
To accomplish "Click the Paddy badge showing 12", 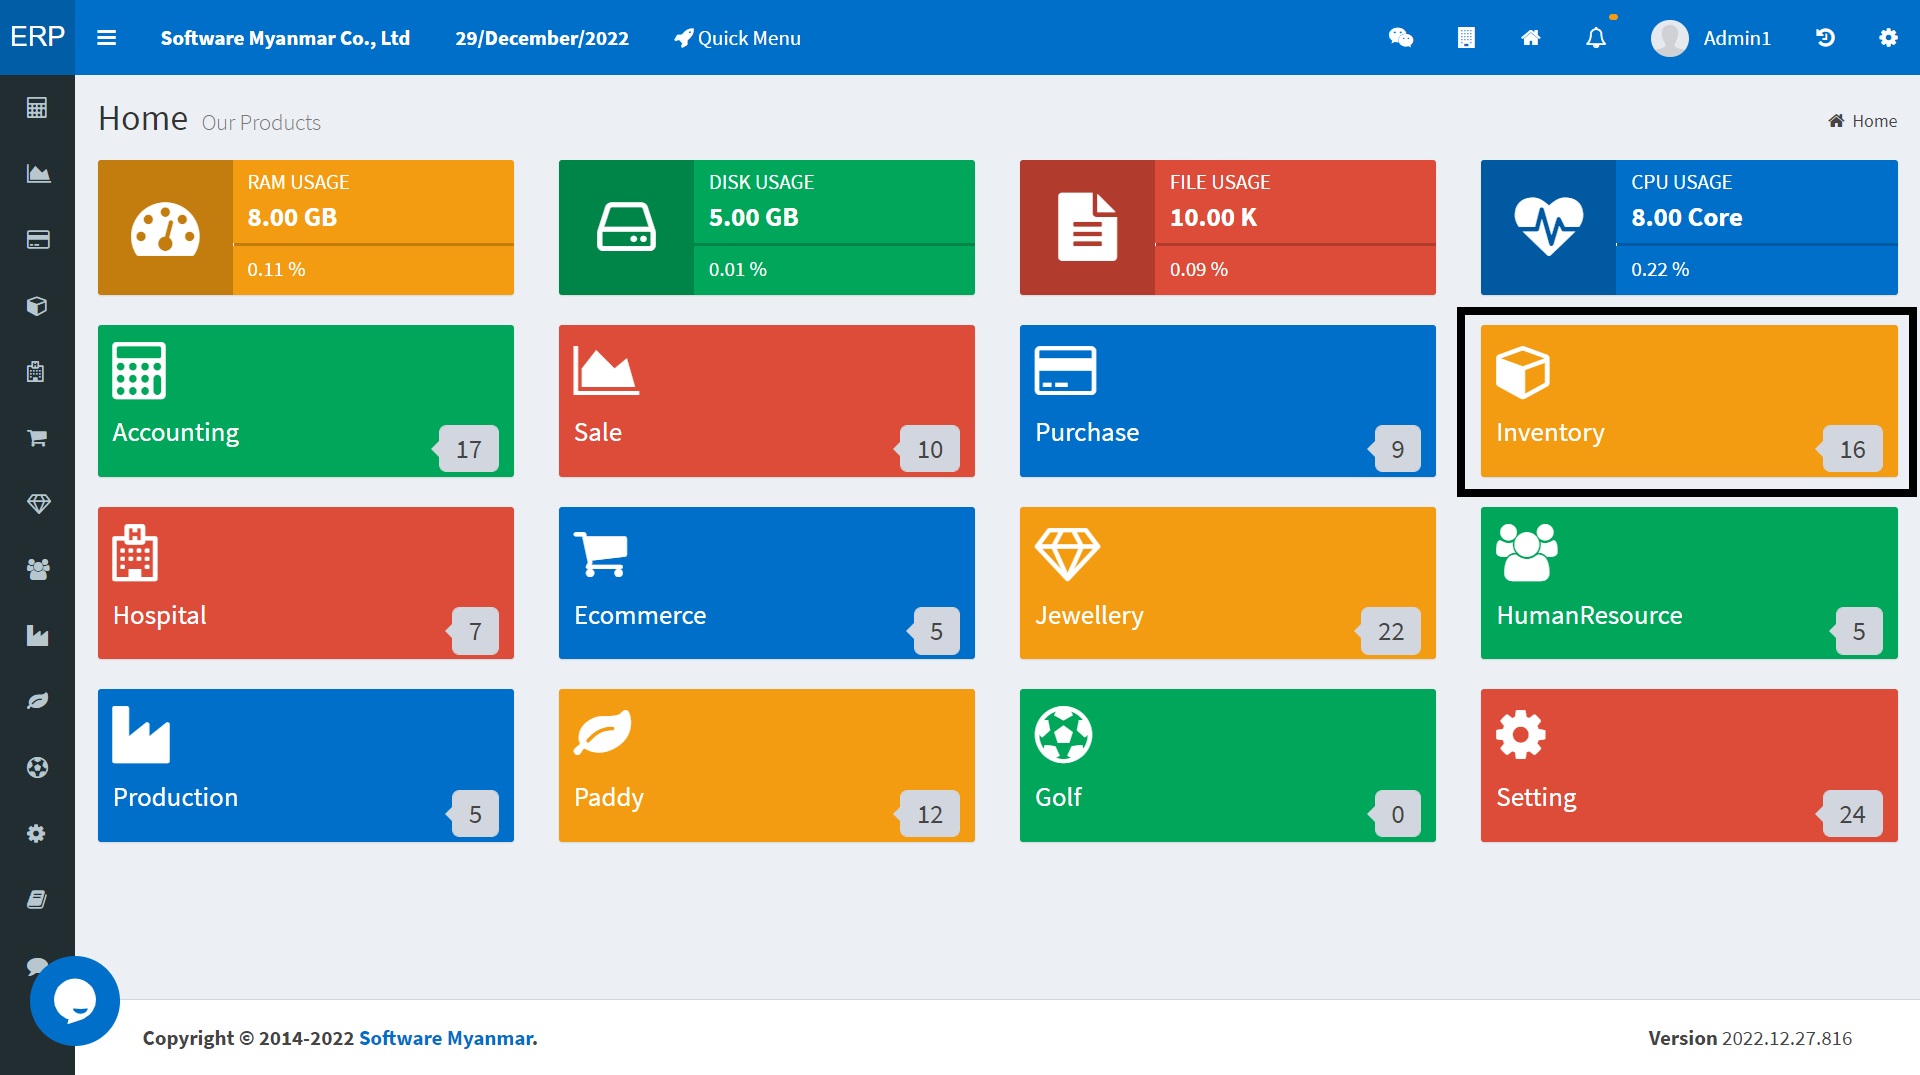I will point(930,814).
